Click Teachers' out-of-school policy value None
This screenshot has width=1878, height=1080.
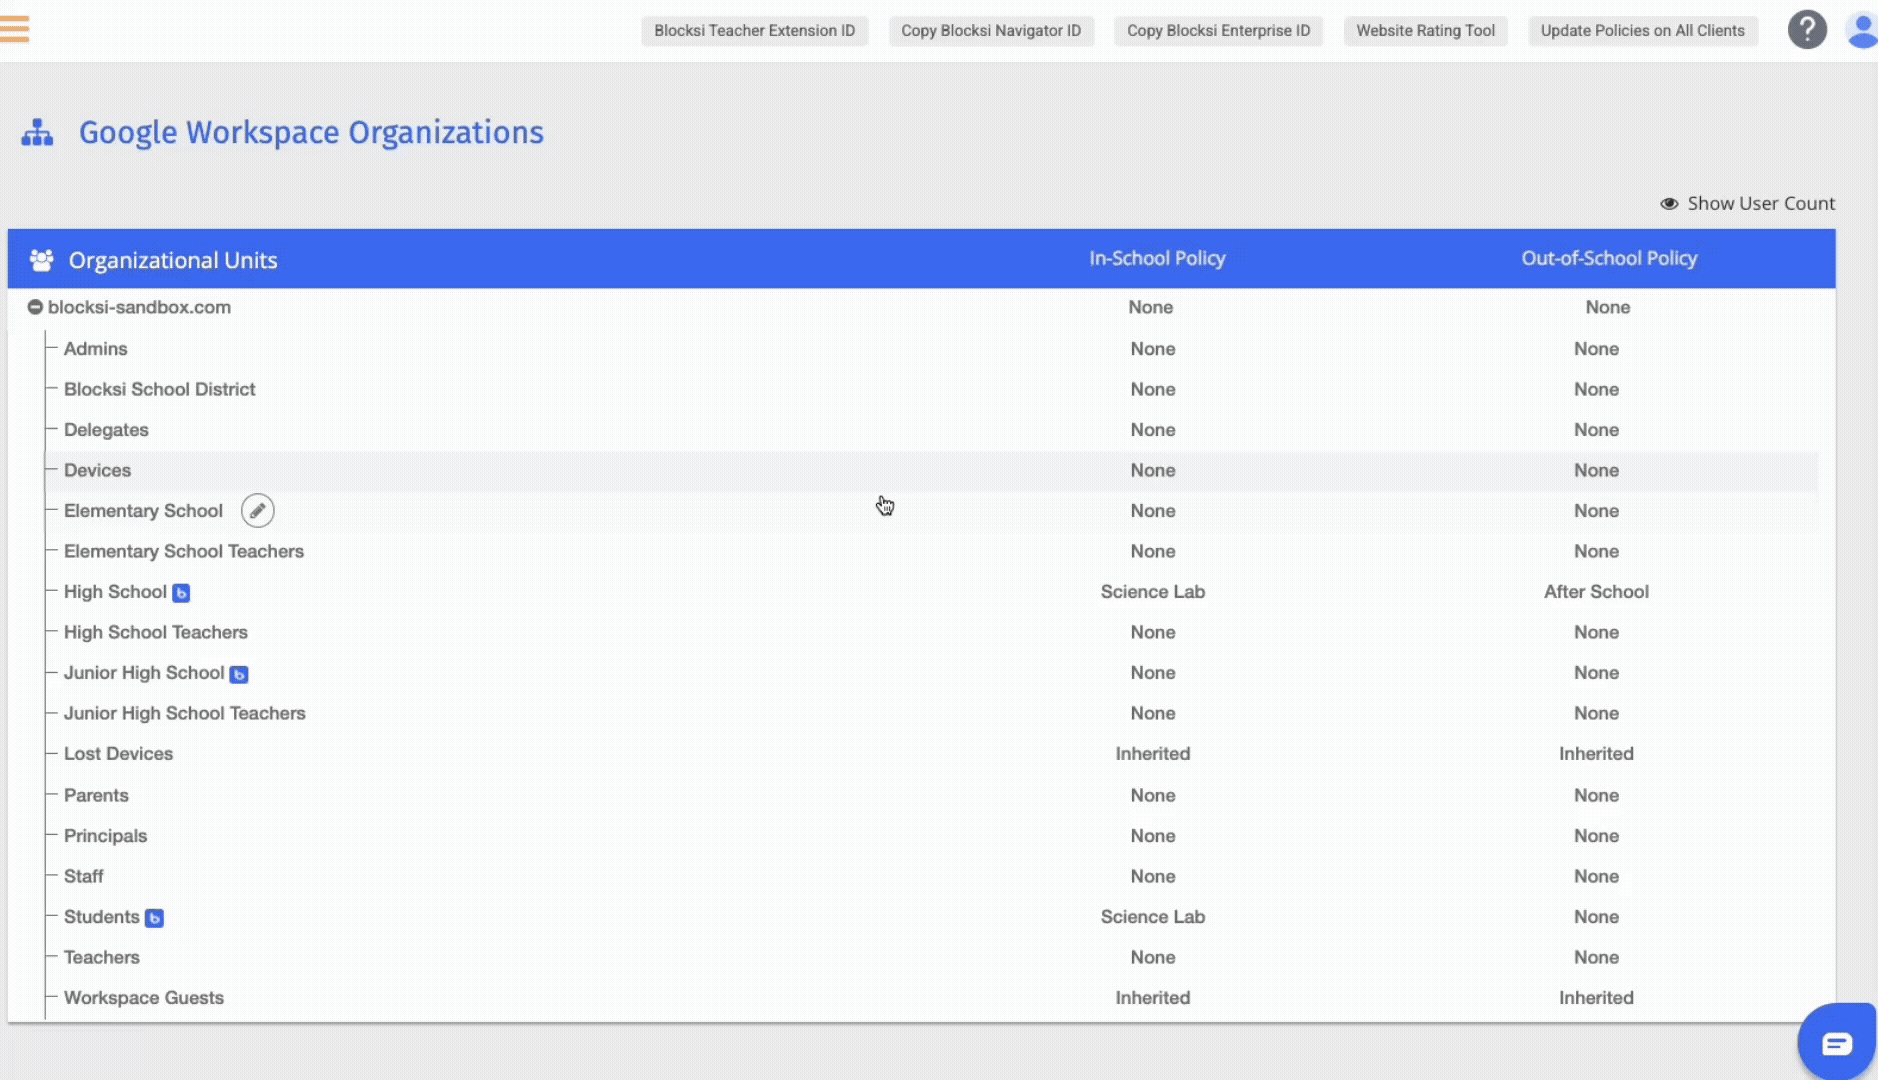[1596, 957]
